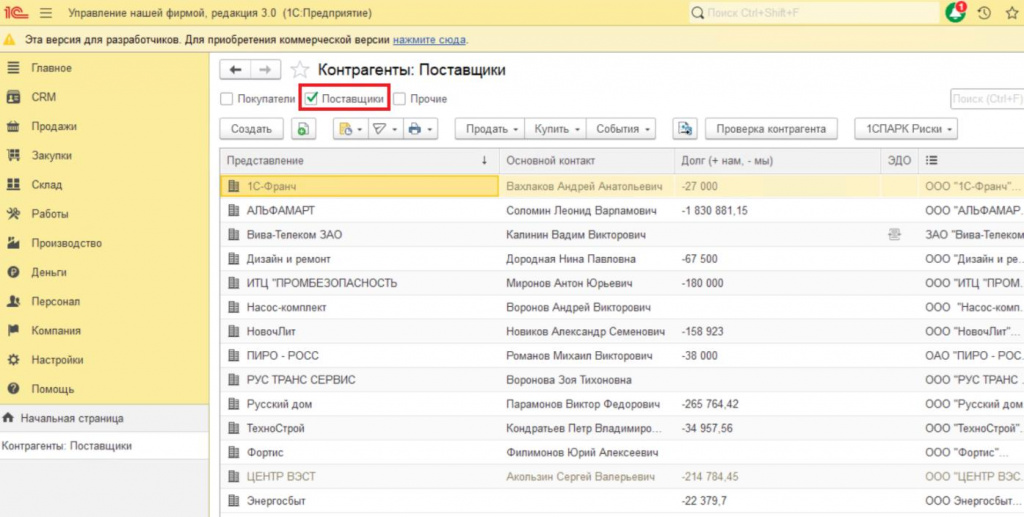1024x517 pixels.
Task: Click the green copy-create document icon
Action: pyautogui.click(x=303, y=129)
